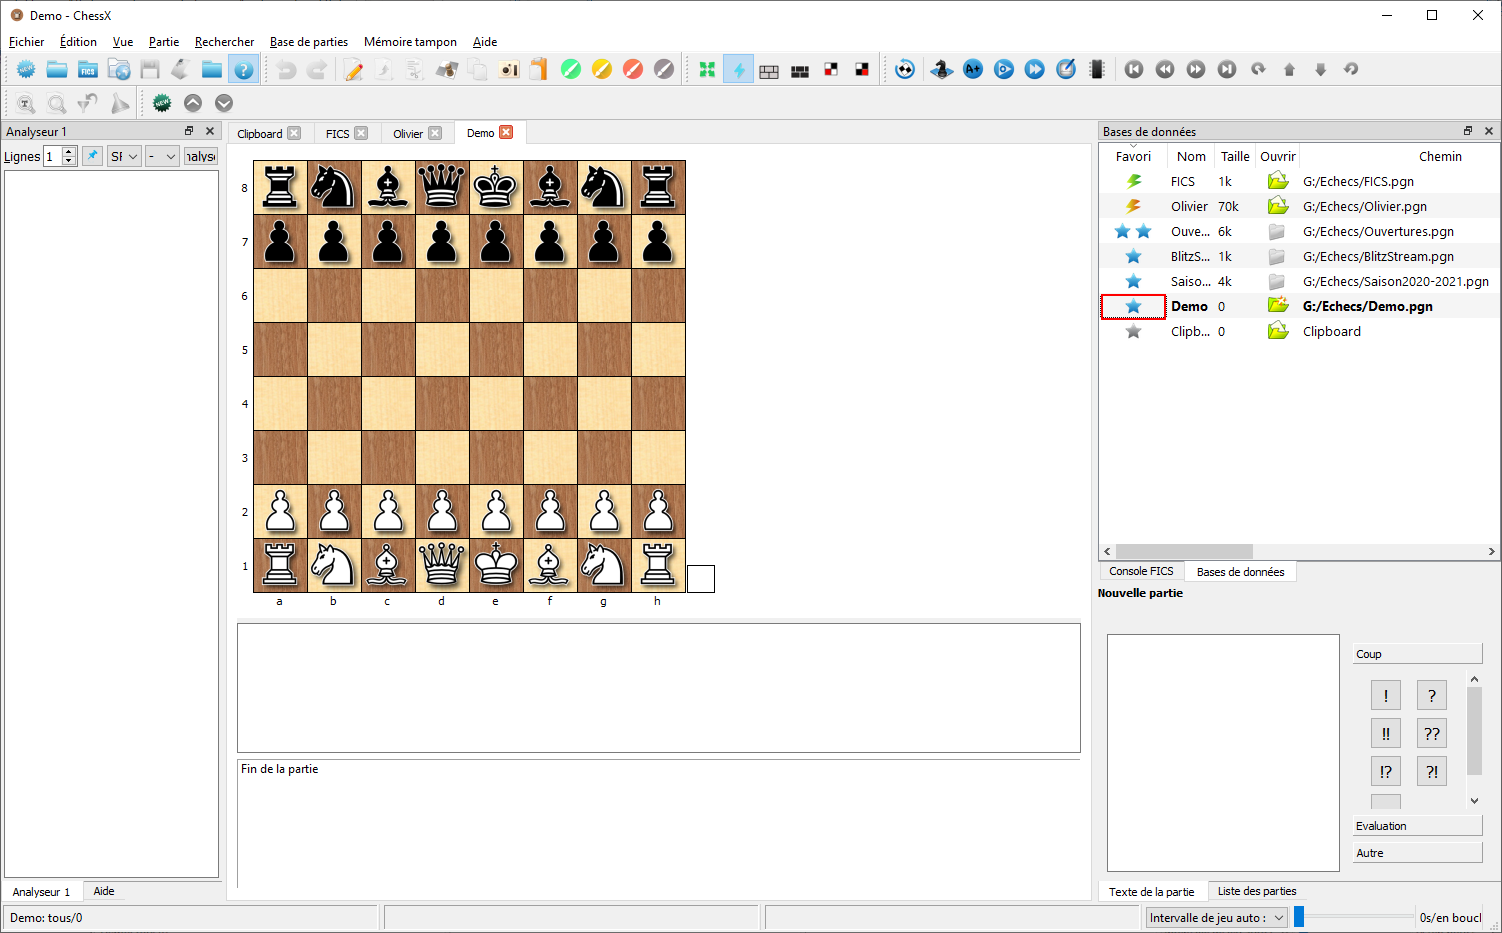This screenshot has width=1502, height=933.
Task: Open the Base de parties menu
Action: coord(308,42)
